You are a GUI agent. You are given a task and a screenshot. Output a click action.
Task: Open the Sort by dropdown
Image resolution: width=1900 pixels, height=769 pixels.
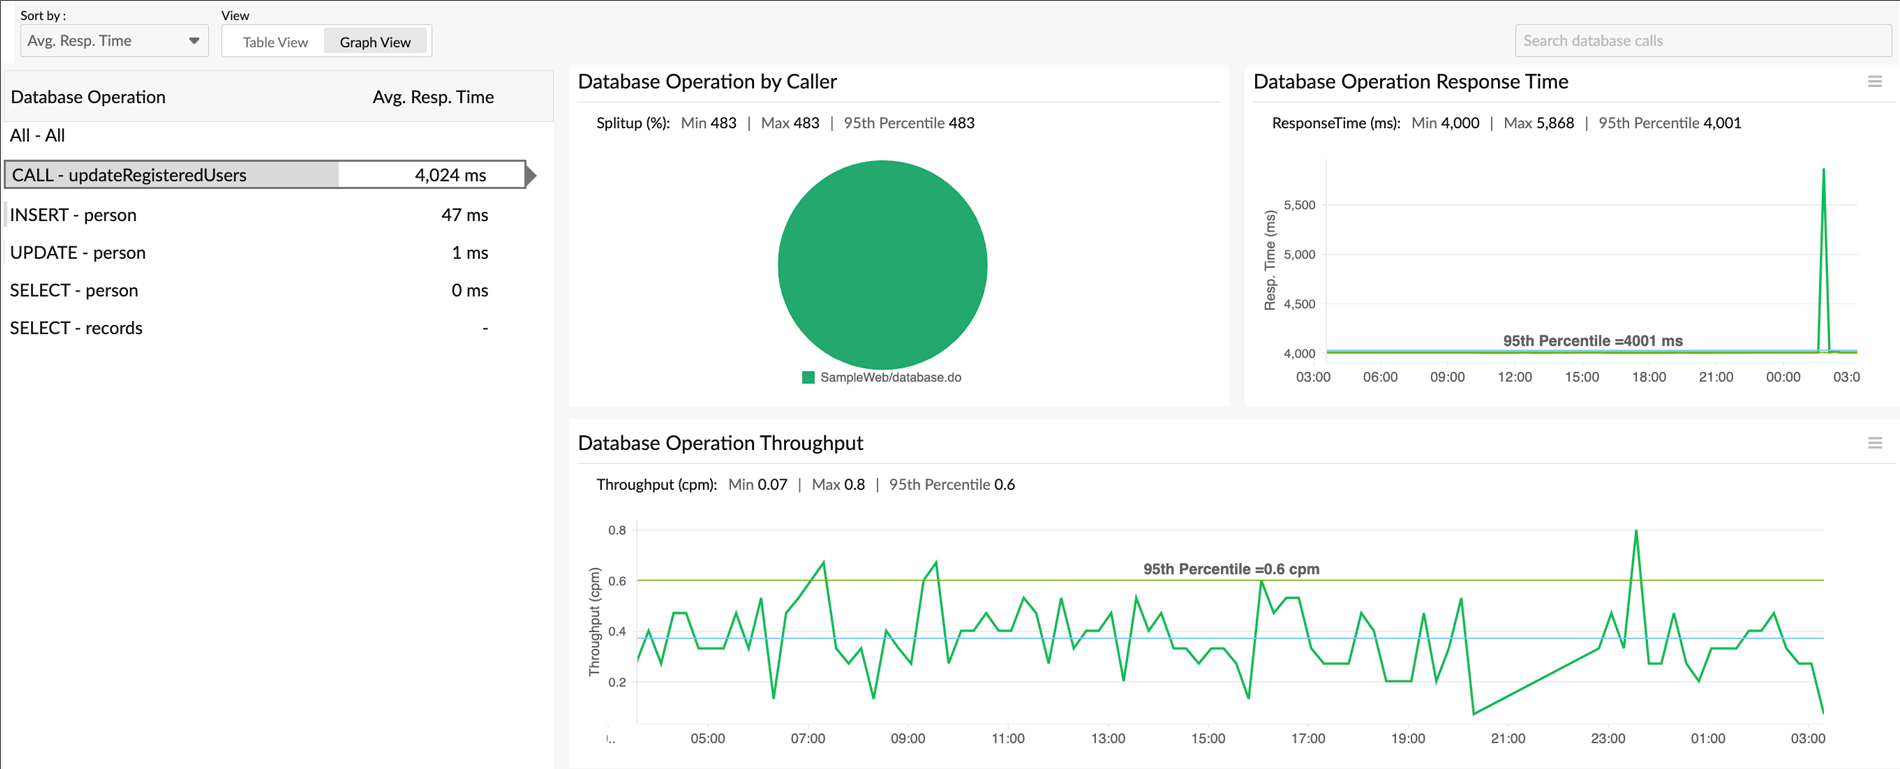click(113, 41)
